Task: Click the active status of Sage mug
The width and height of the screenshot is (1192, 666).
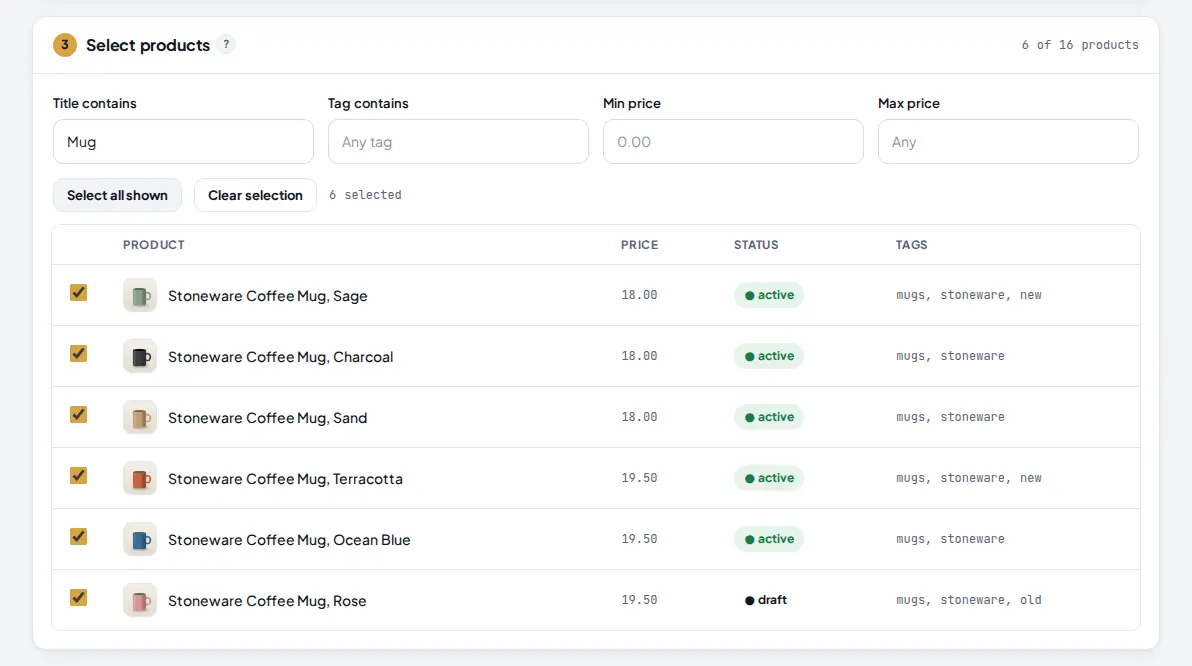Action: [x=769, y=295]
